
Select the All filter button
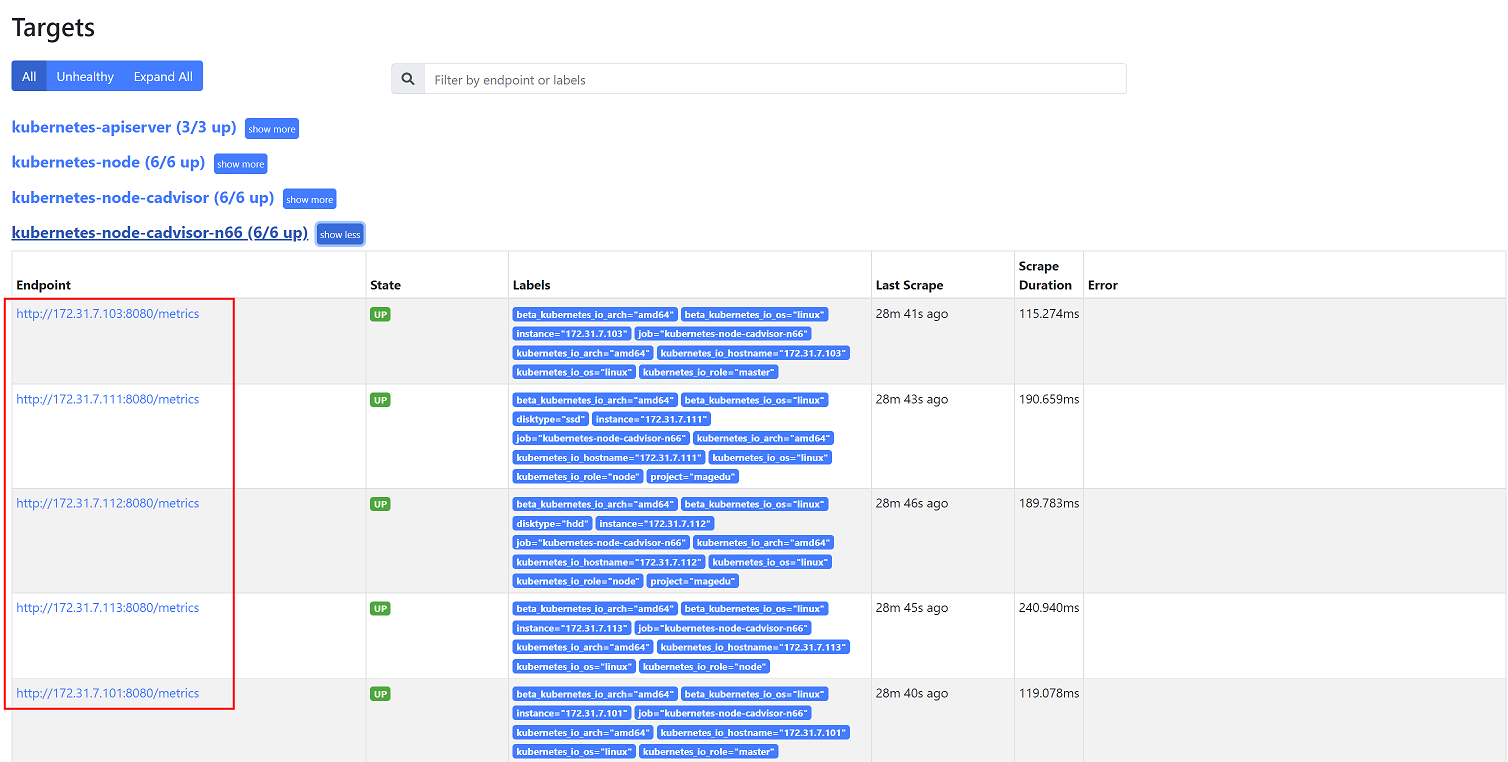coord(29,76)
